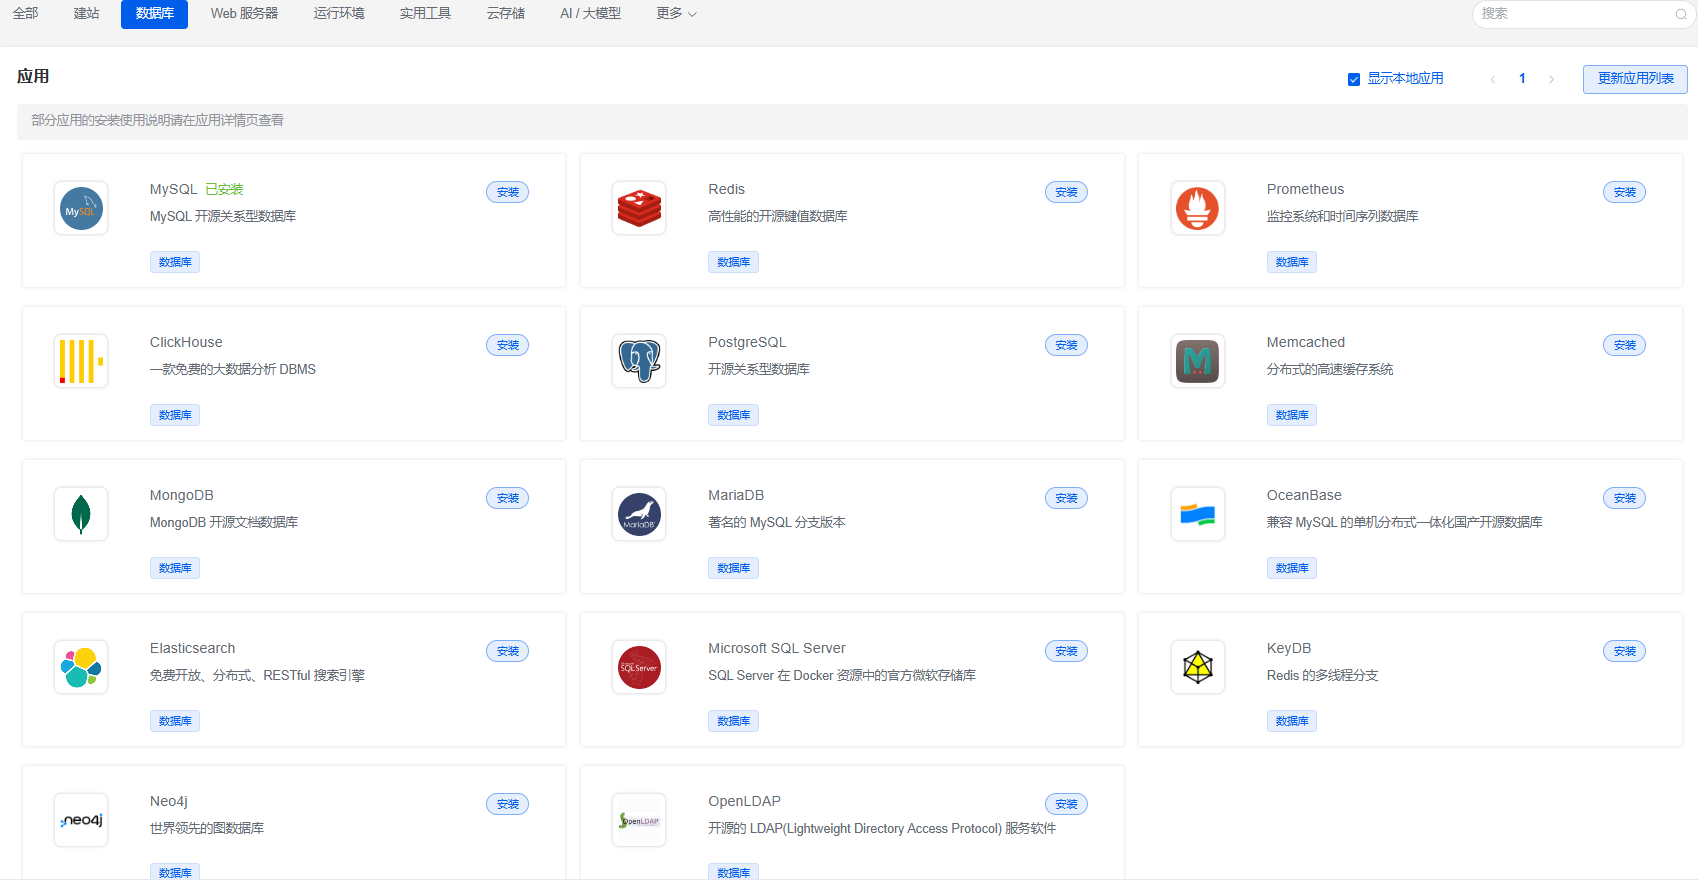Image resolution: width=1698 pixels, height=883 pixels.
Task: Select page number 1 in pagination
Action: coord(1522,79)
